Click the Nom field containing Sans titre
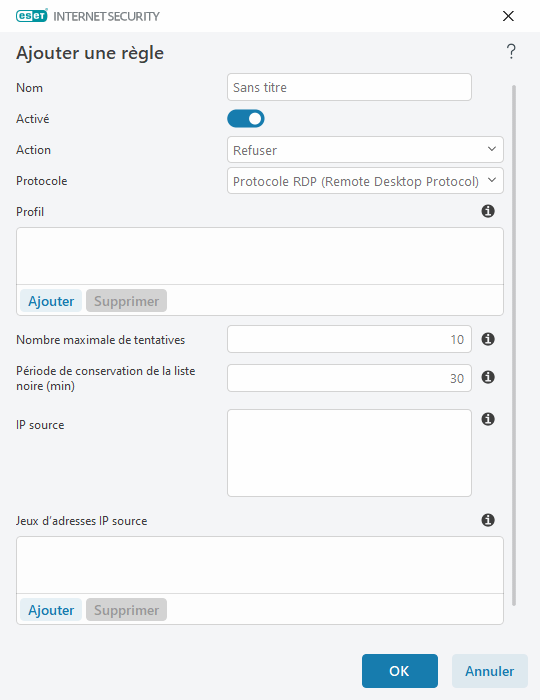The height and width of the screenshot is (700, 540). [x=349, y=87]
